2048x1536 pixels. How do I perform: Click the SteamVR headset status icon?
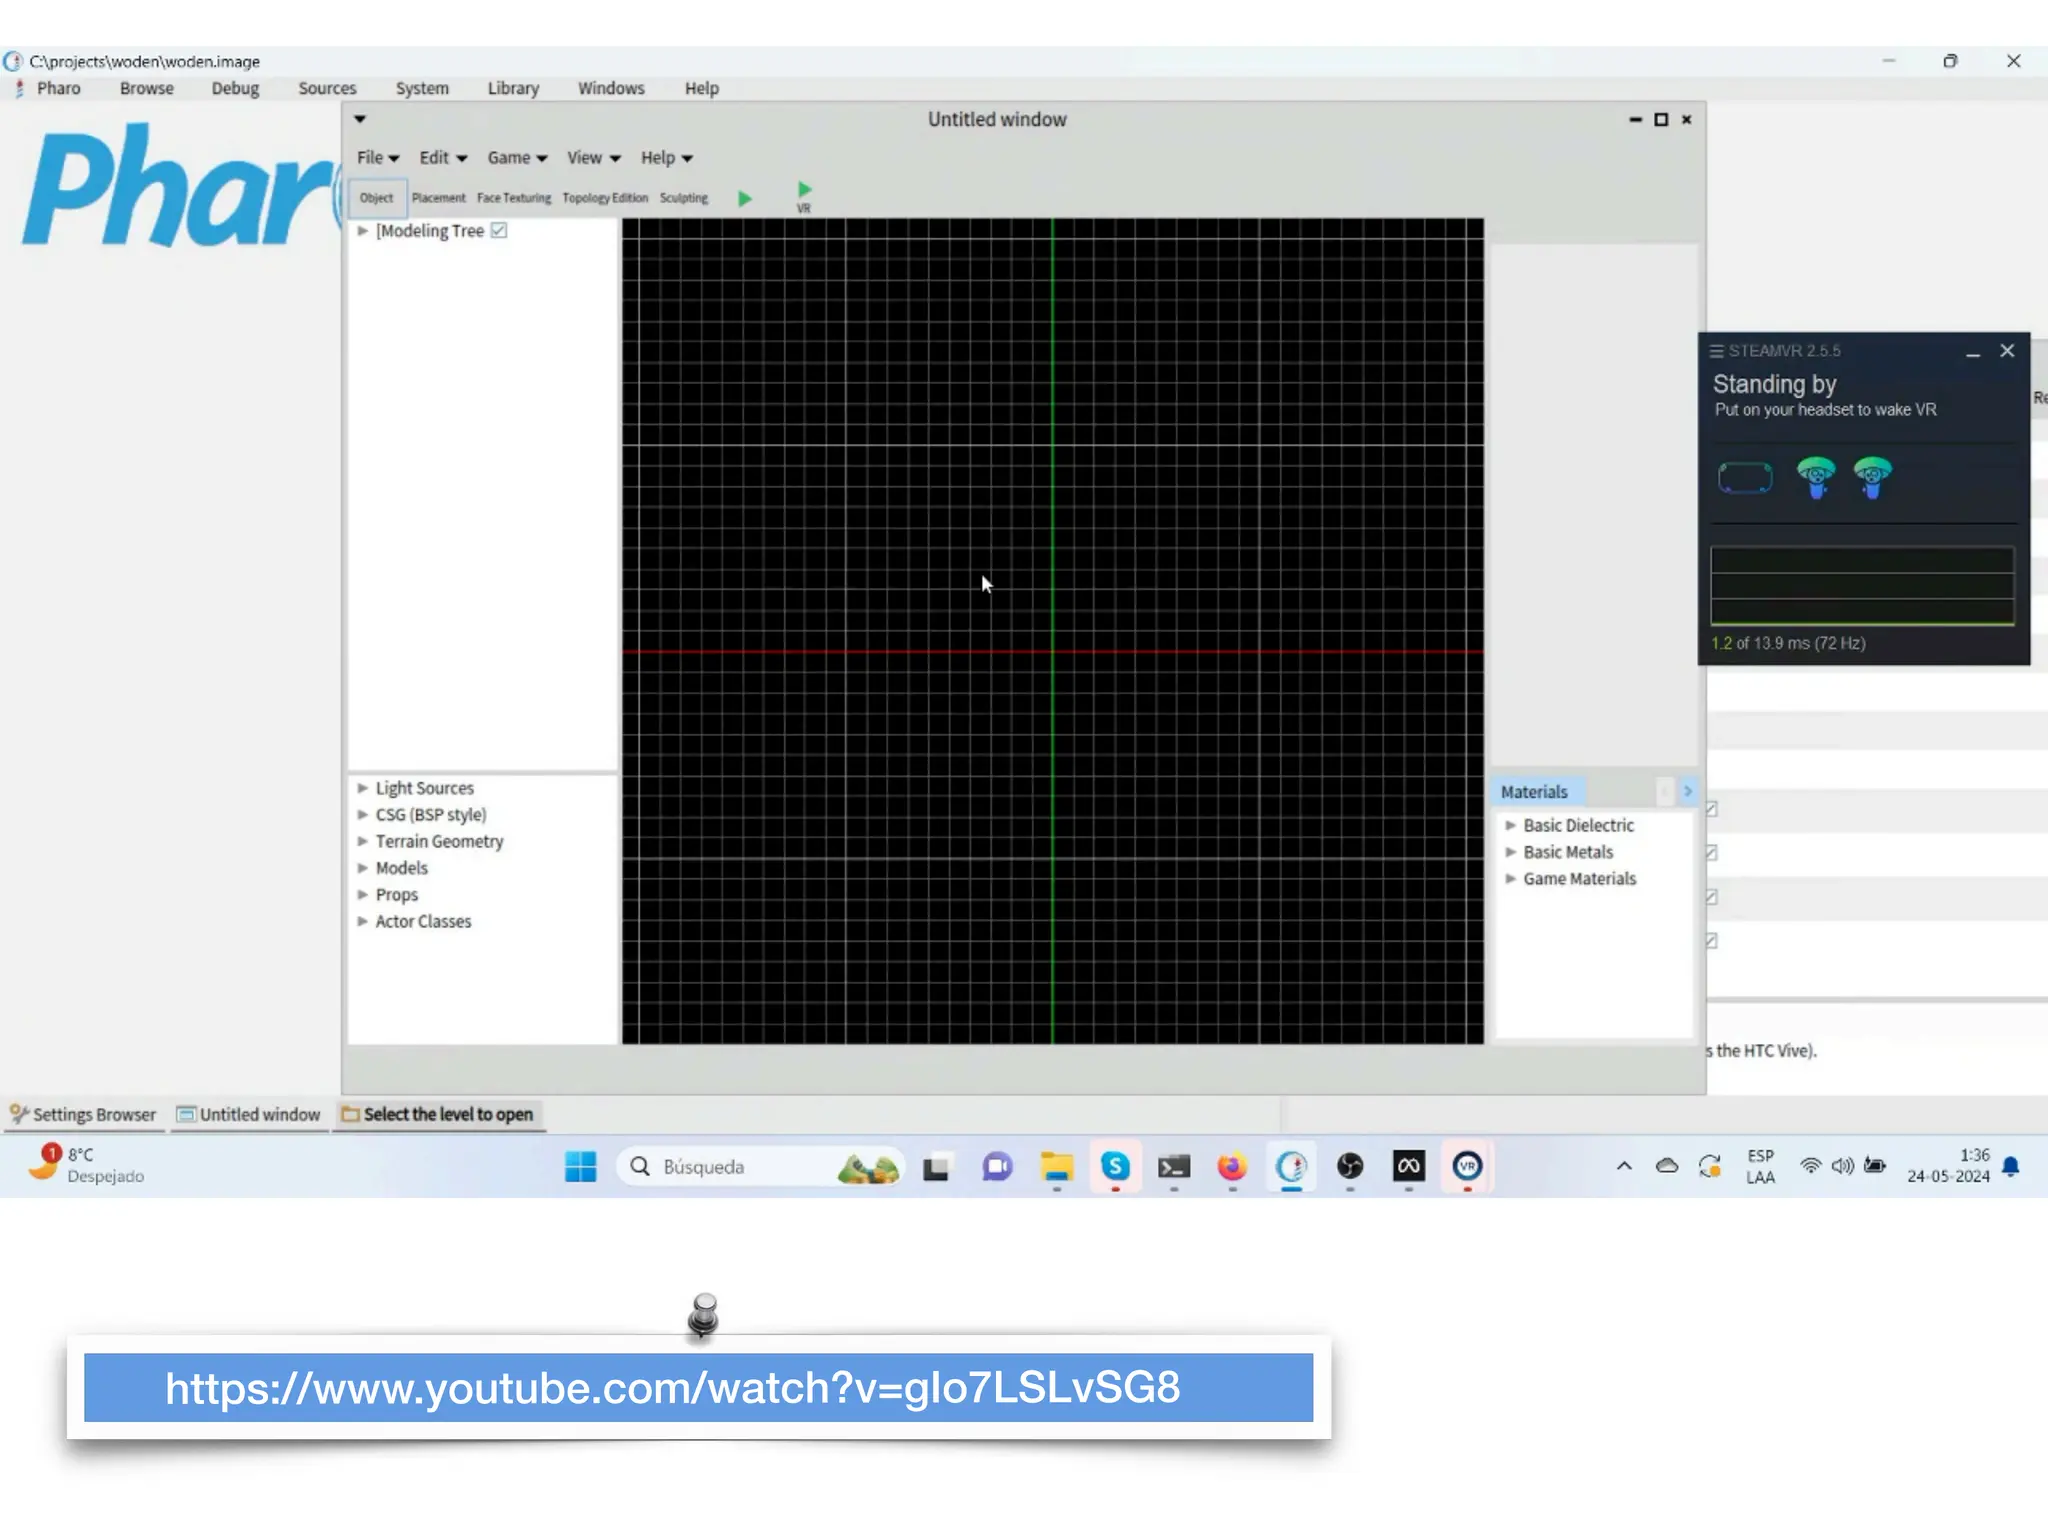click(1745, 477)
